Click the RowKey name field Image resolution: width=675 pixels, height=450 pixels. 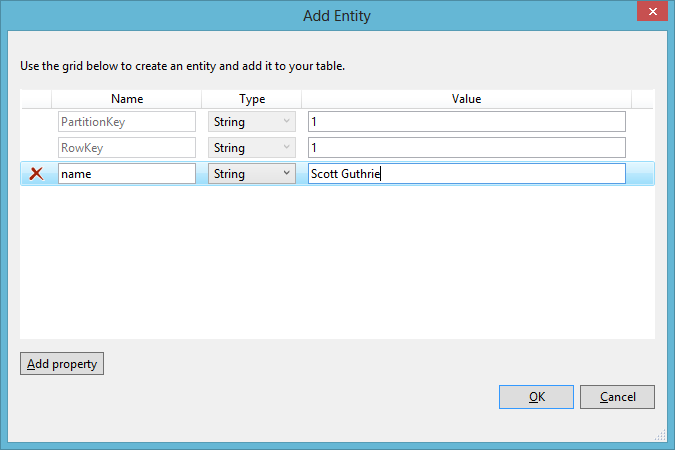127,148
